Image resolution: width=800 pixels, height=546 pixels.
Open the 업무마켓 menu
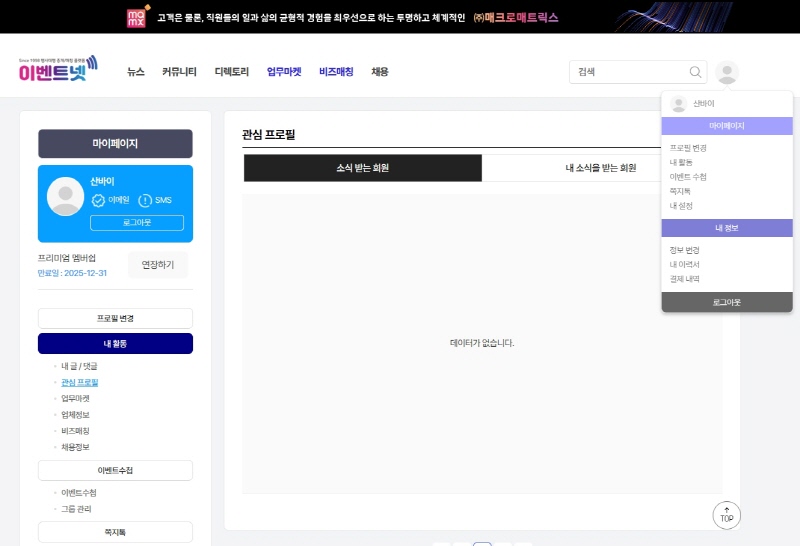pos(284,71)
